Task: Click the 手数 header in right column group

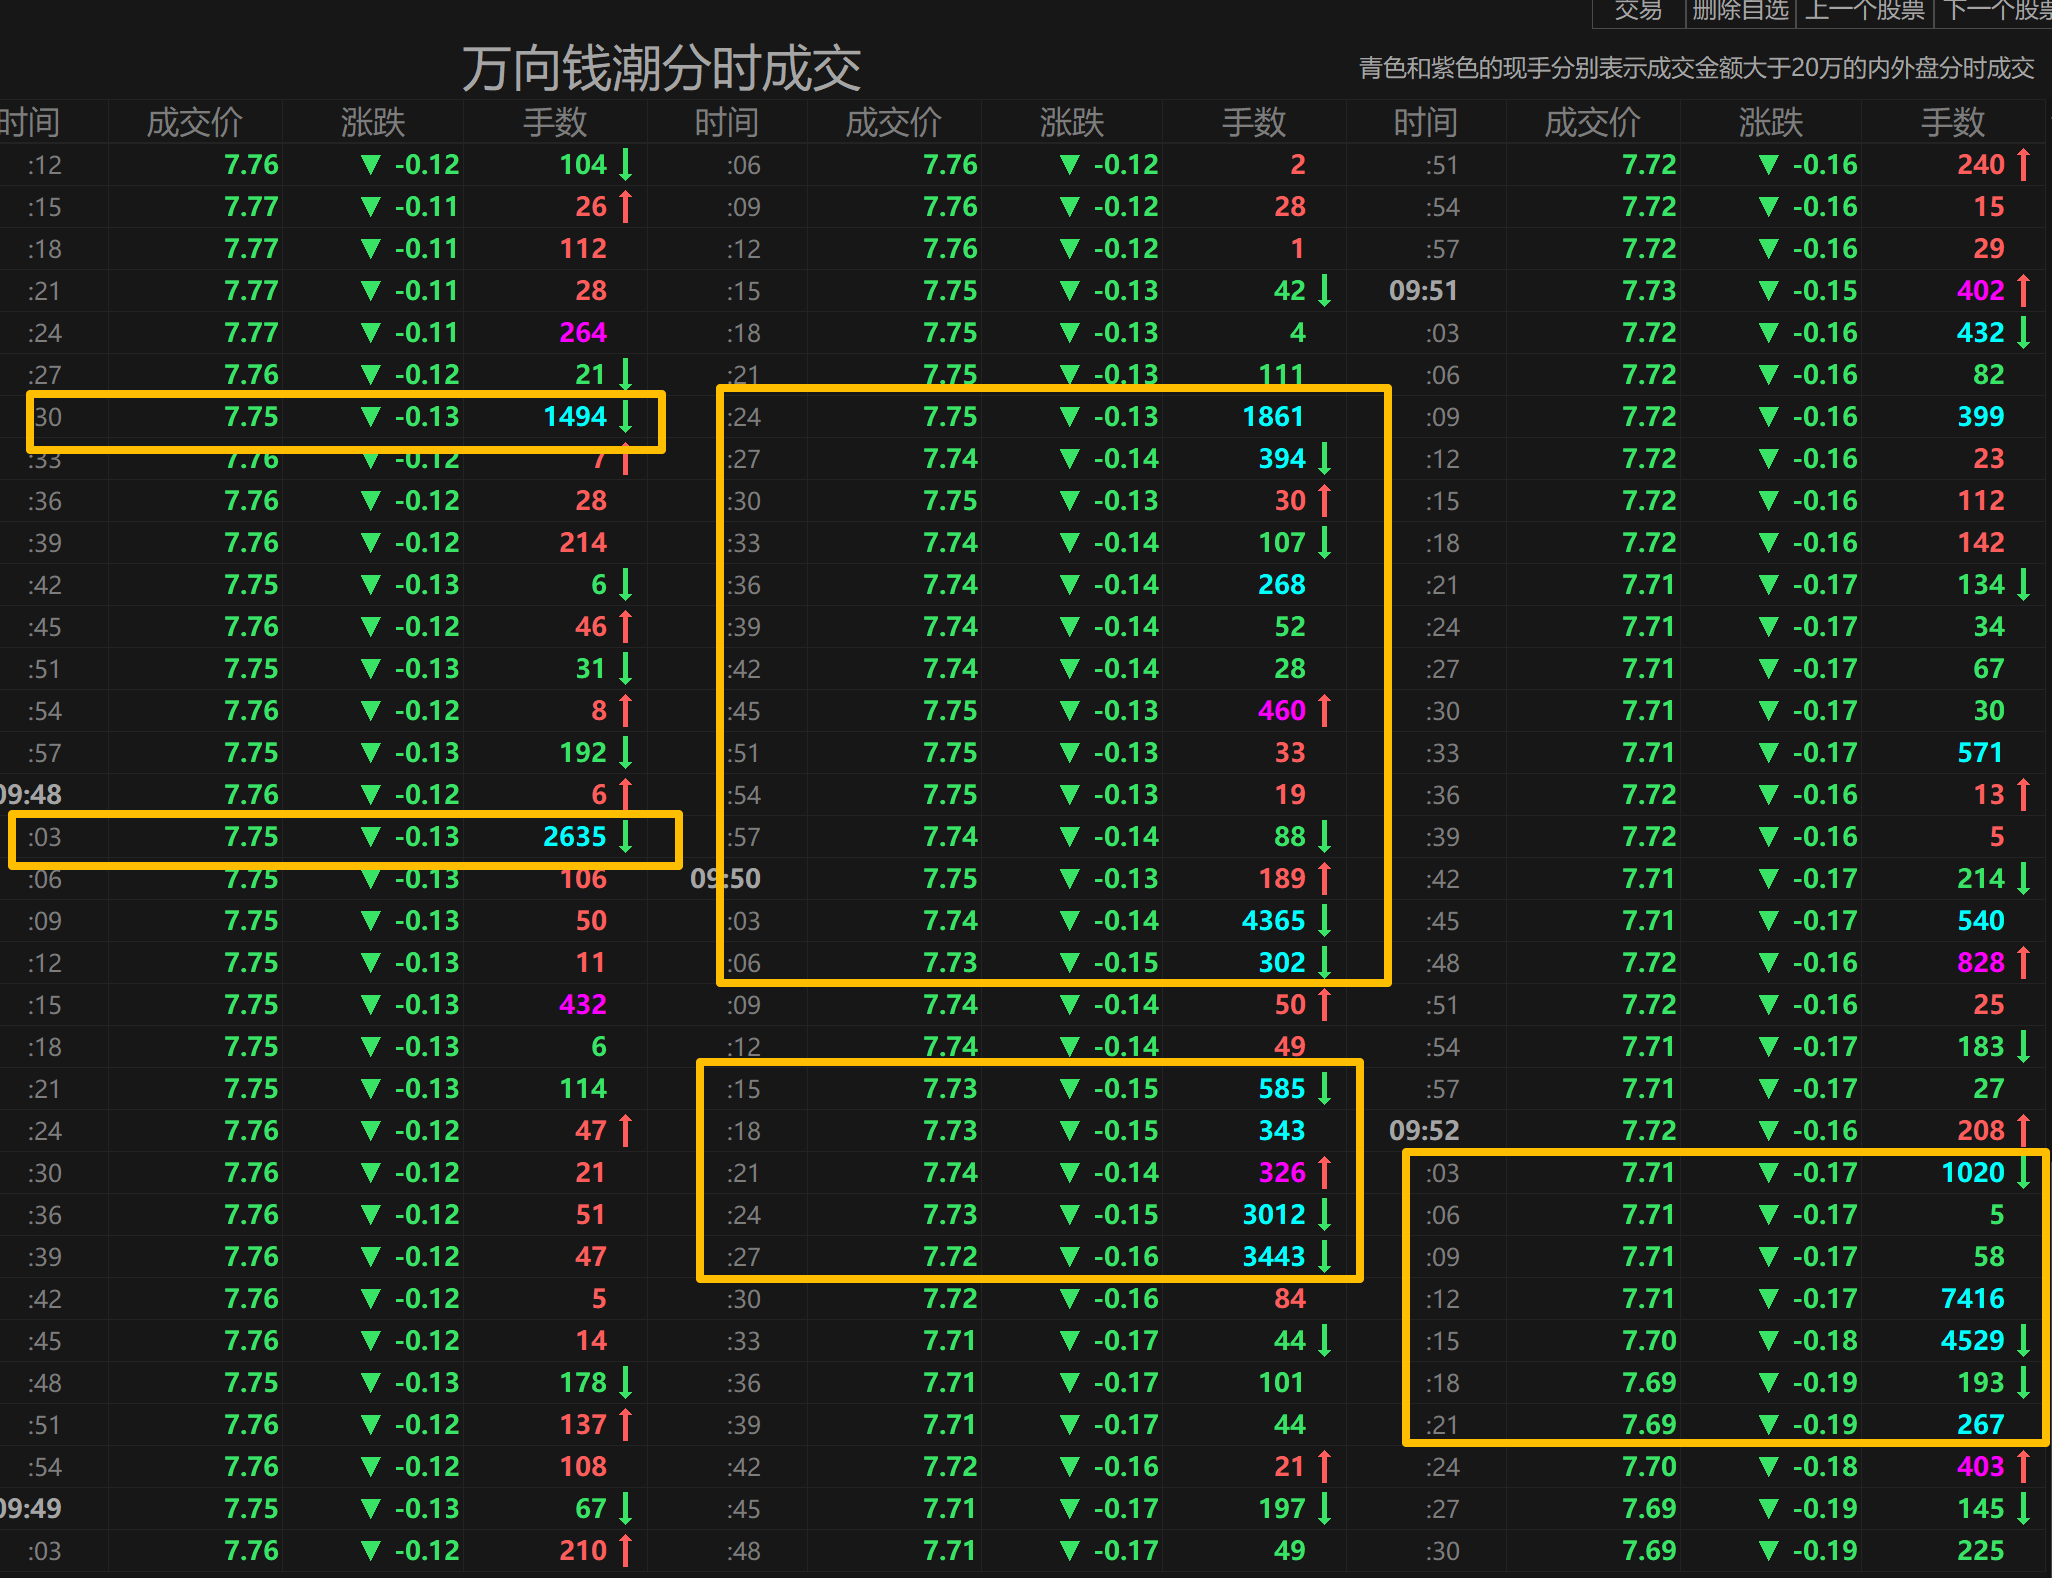Action: tap(1953, 122)
